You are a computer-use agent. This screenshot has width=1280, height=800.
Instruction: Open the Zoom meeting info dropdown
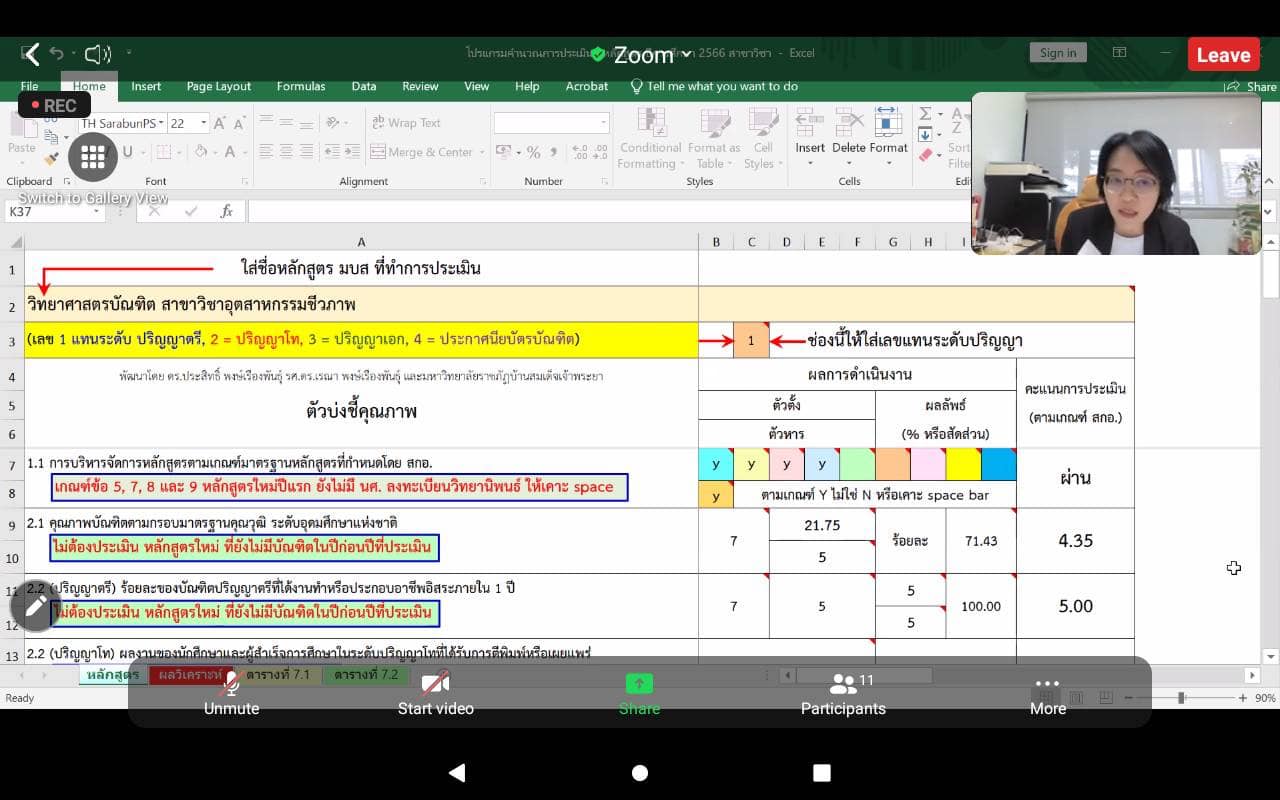[686, 54]
